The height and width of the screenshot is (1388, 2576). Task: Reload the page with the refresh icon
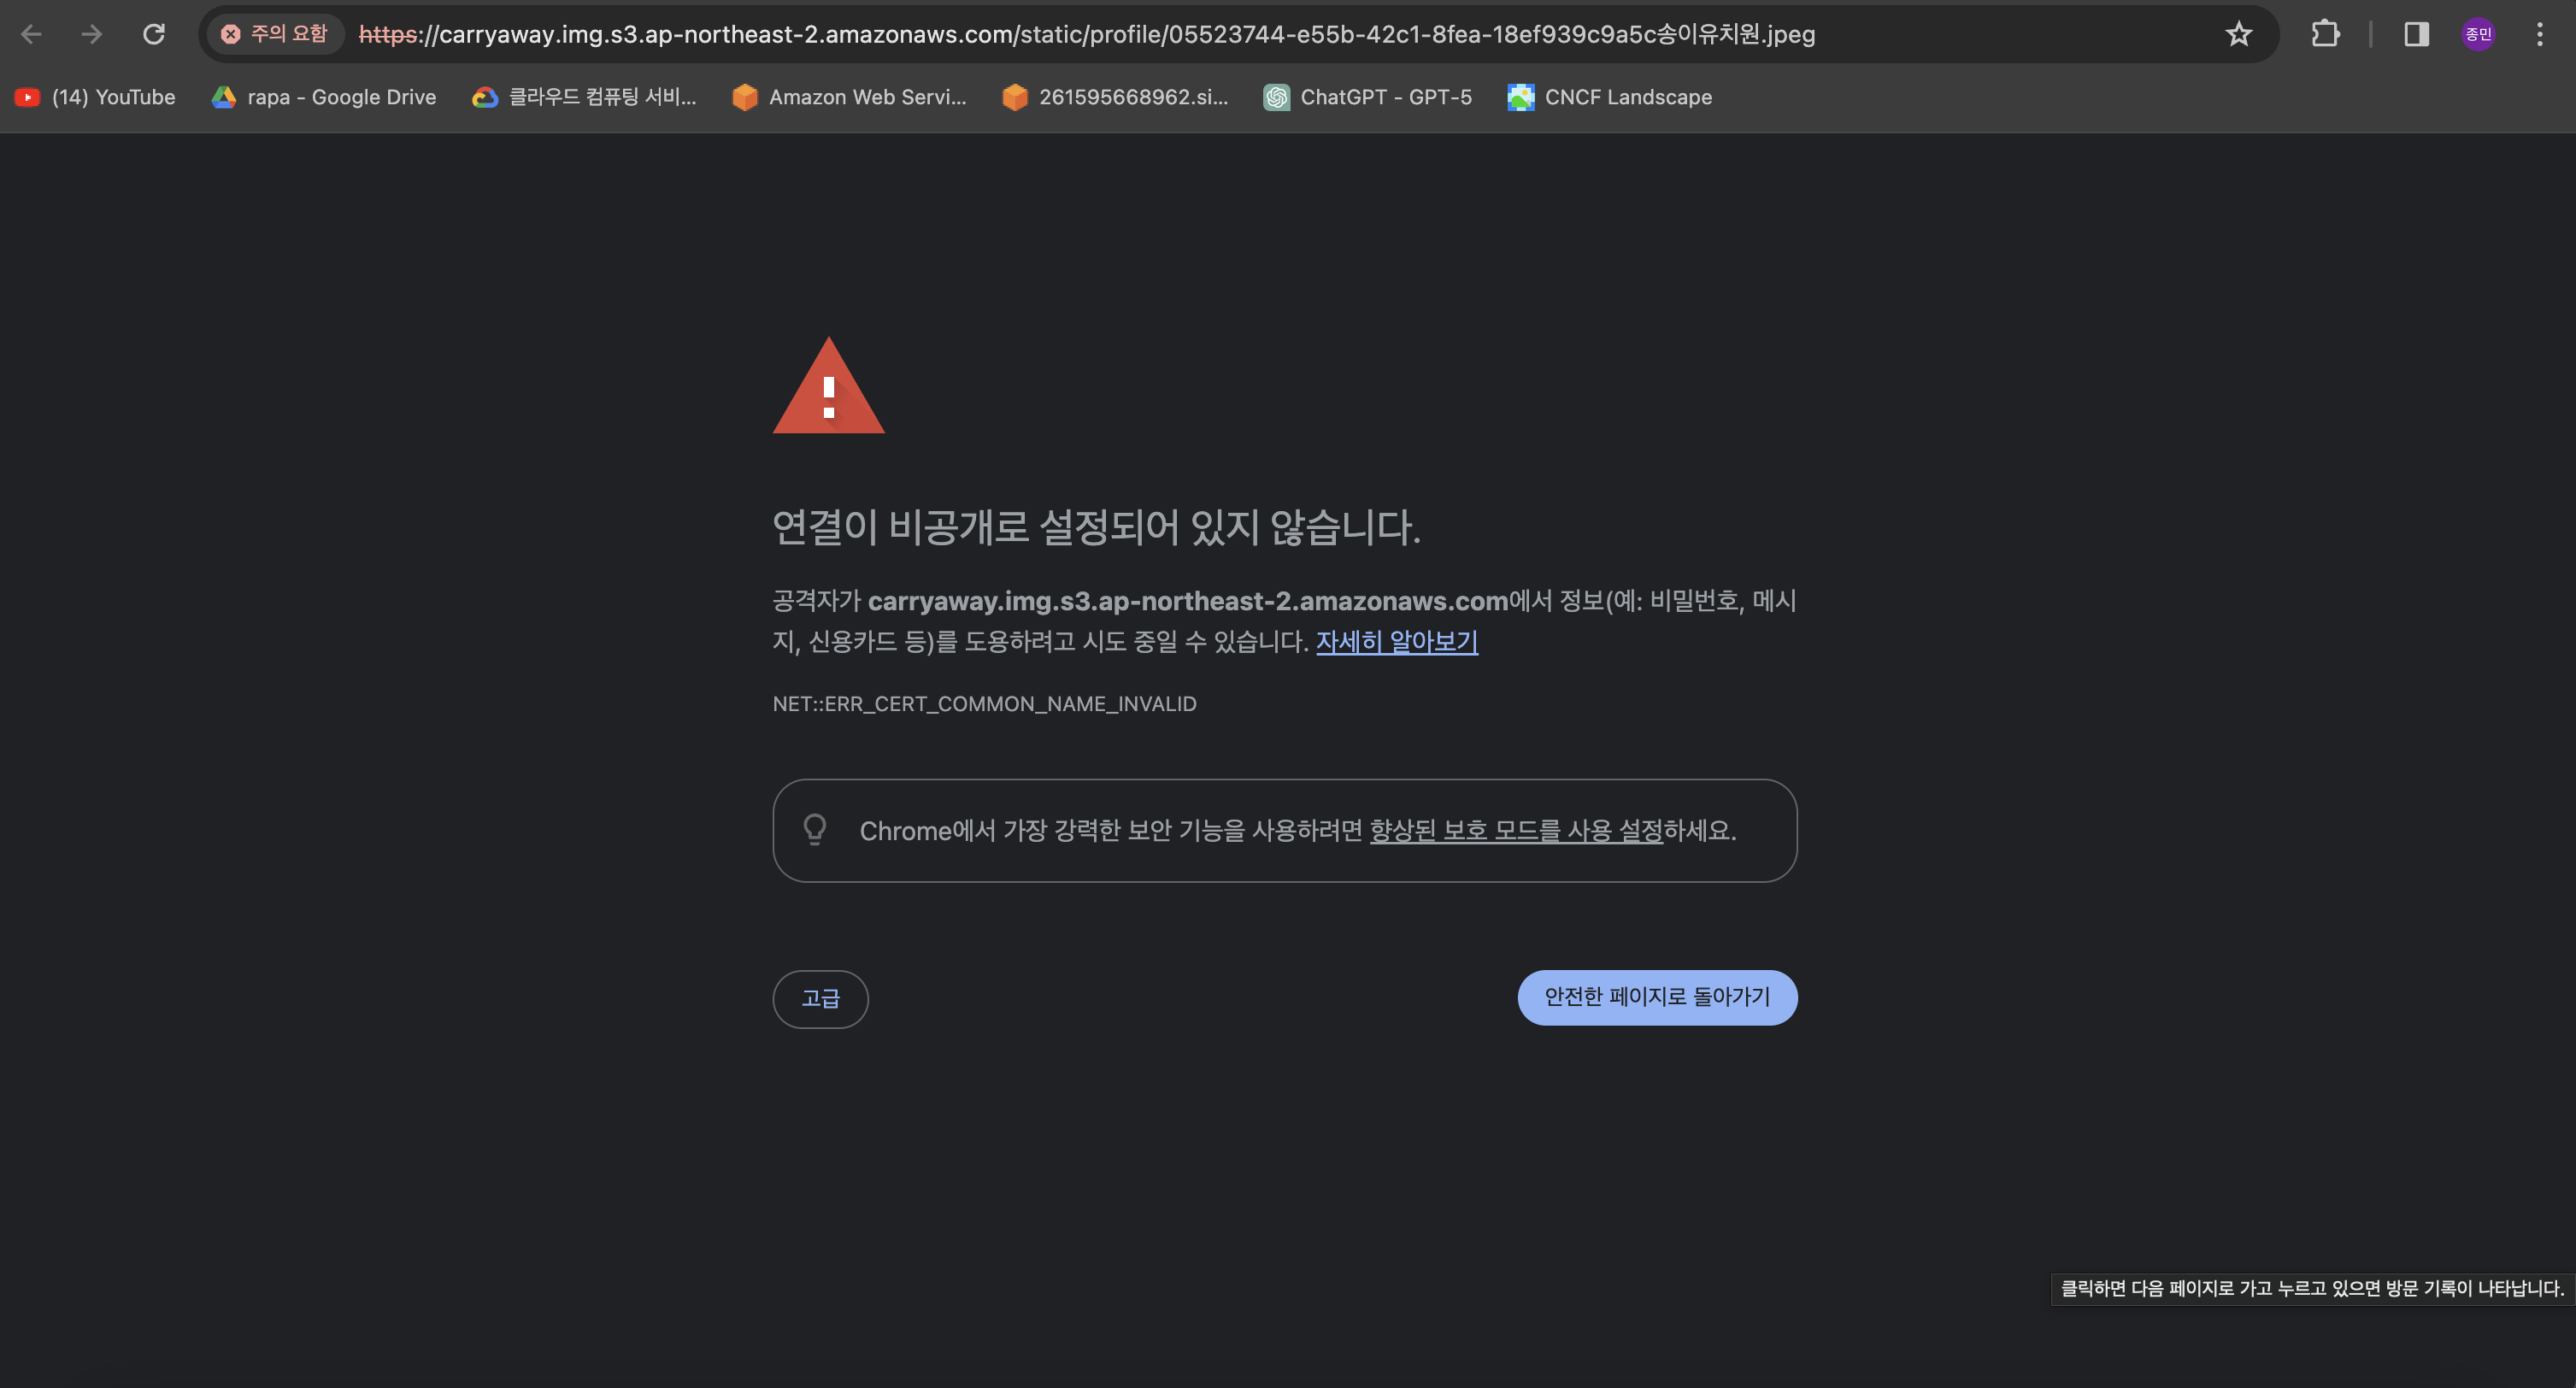tap(154, 35)
